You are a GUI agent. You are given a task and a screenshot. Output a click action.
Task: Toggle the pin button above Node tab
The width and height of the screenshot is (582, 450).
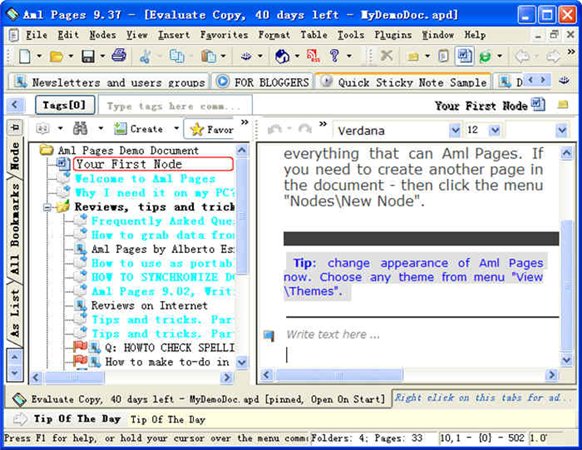pos(15,127)
